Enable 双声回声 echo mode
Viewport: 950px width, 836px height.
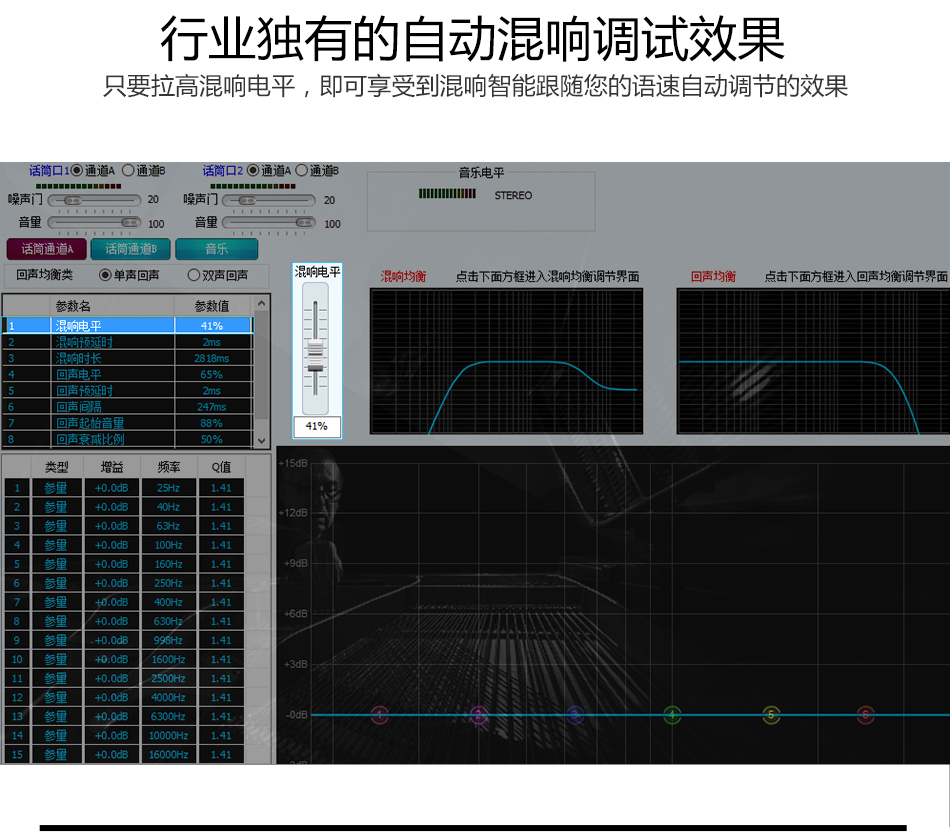[194, 275]
